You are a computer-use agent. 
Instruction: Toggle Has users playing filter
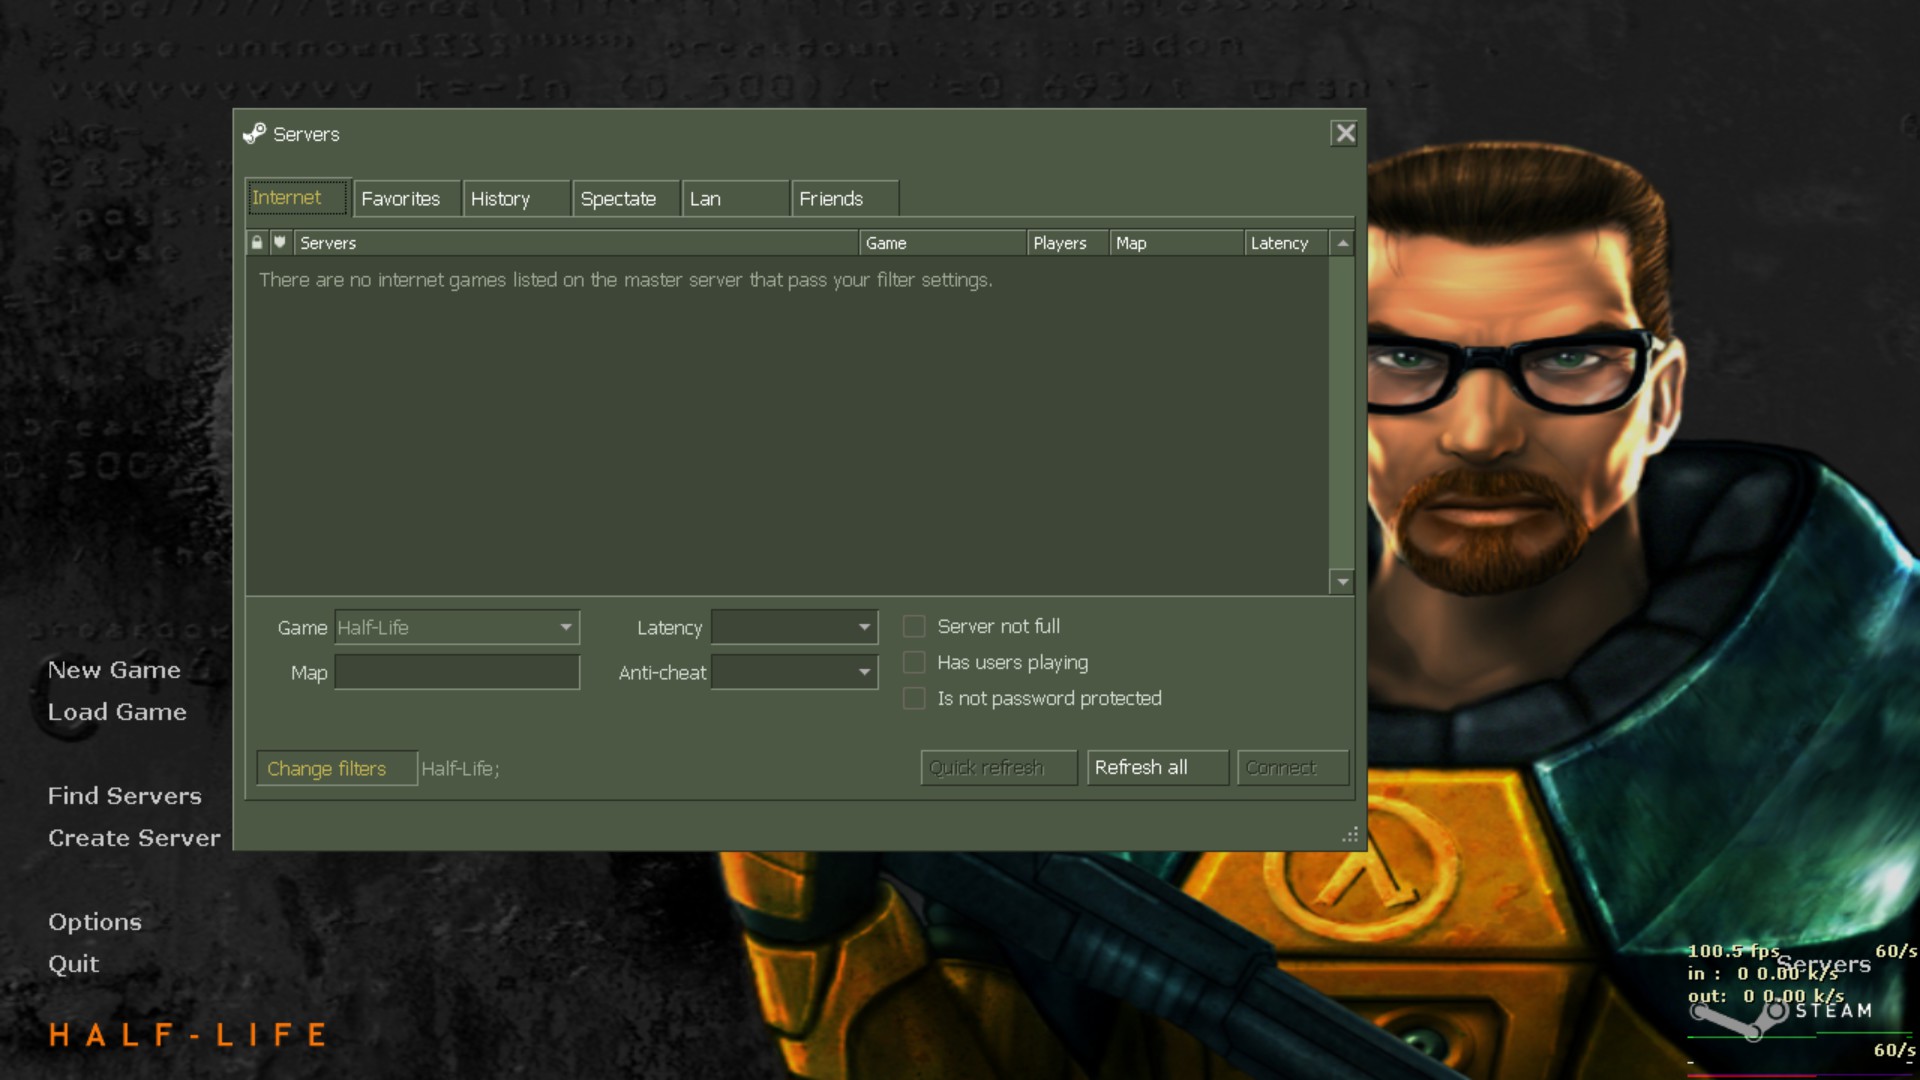tap(914, 663)
